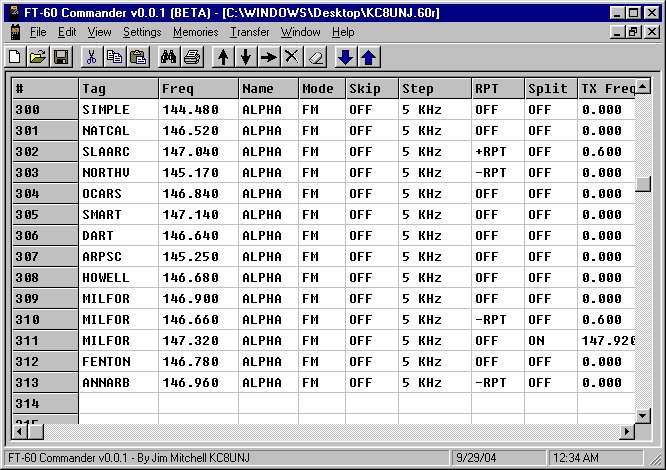Click the vertical scrollbar down arrow
This screenshot has width=666, height=470.
click(x=643, y=415)
